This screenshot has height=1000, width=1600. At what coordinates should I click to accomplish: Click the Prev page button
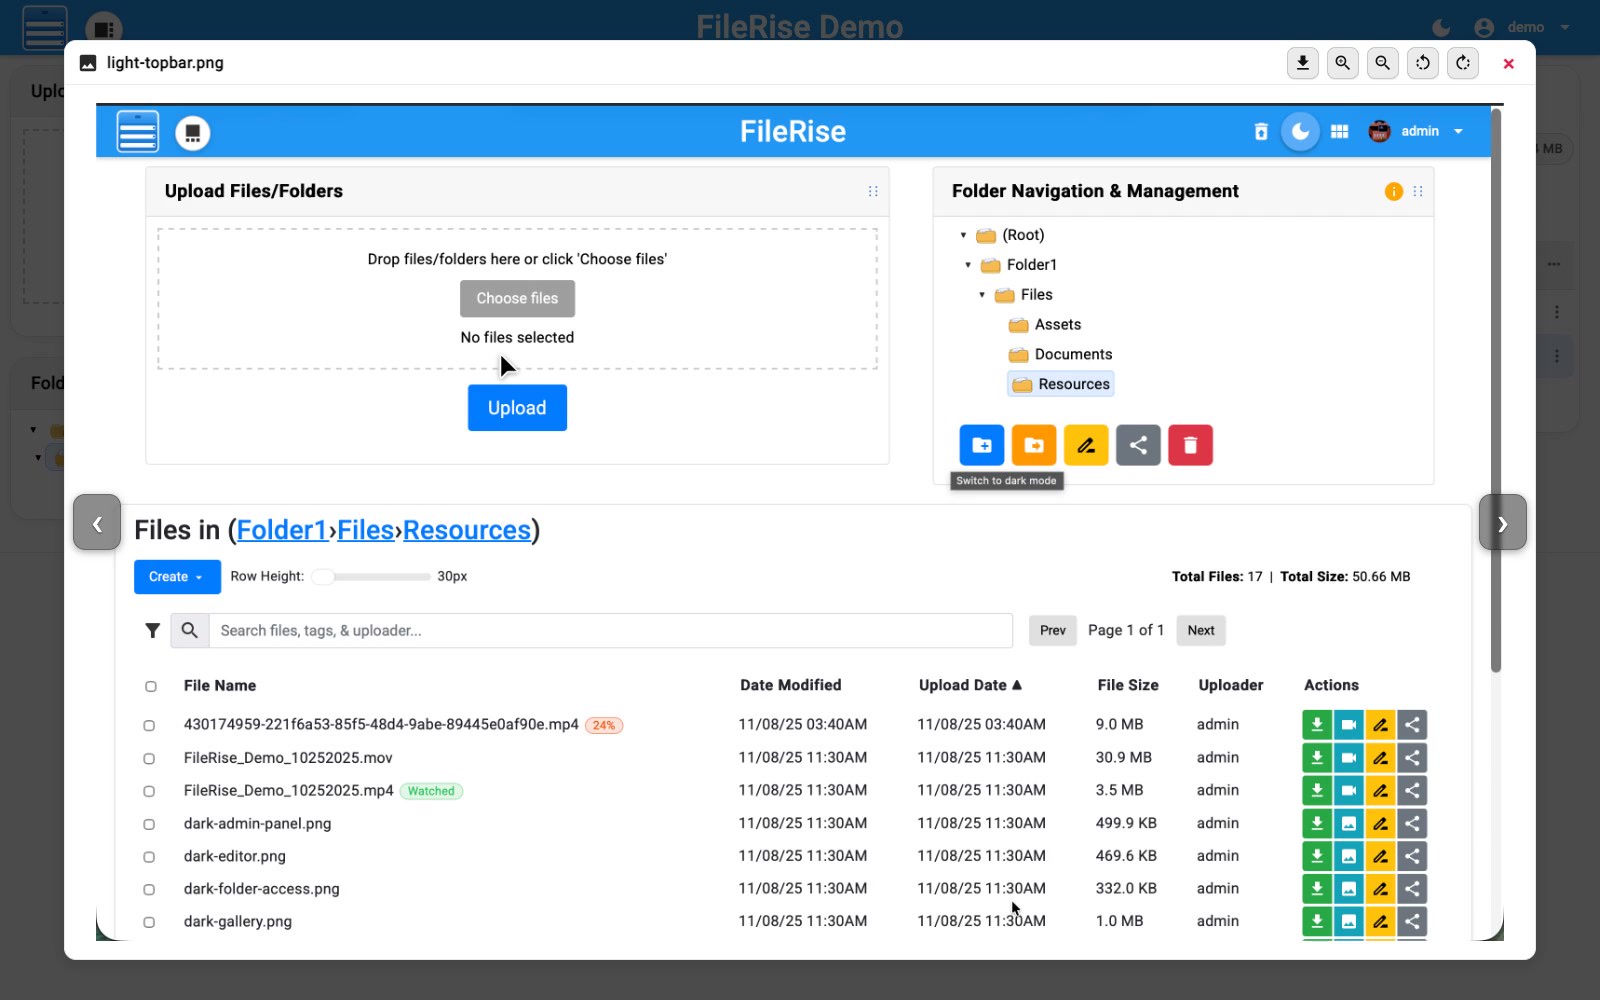pos(1053,630)
